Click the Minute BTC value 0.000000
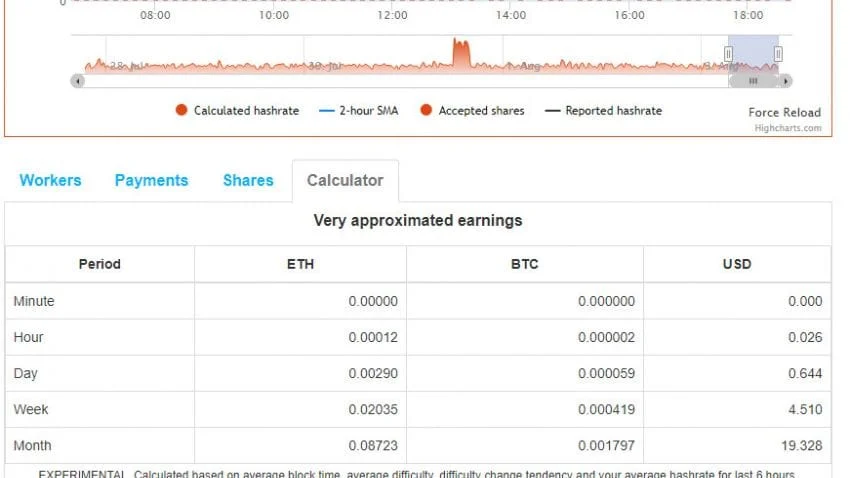 [606, 301]
